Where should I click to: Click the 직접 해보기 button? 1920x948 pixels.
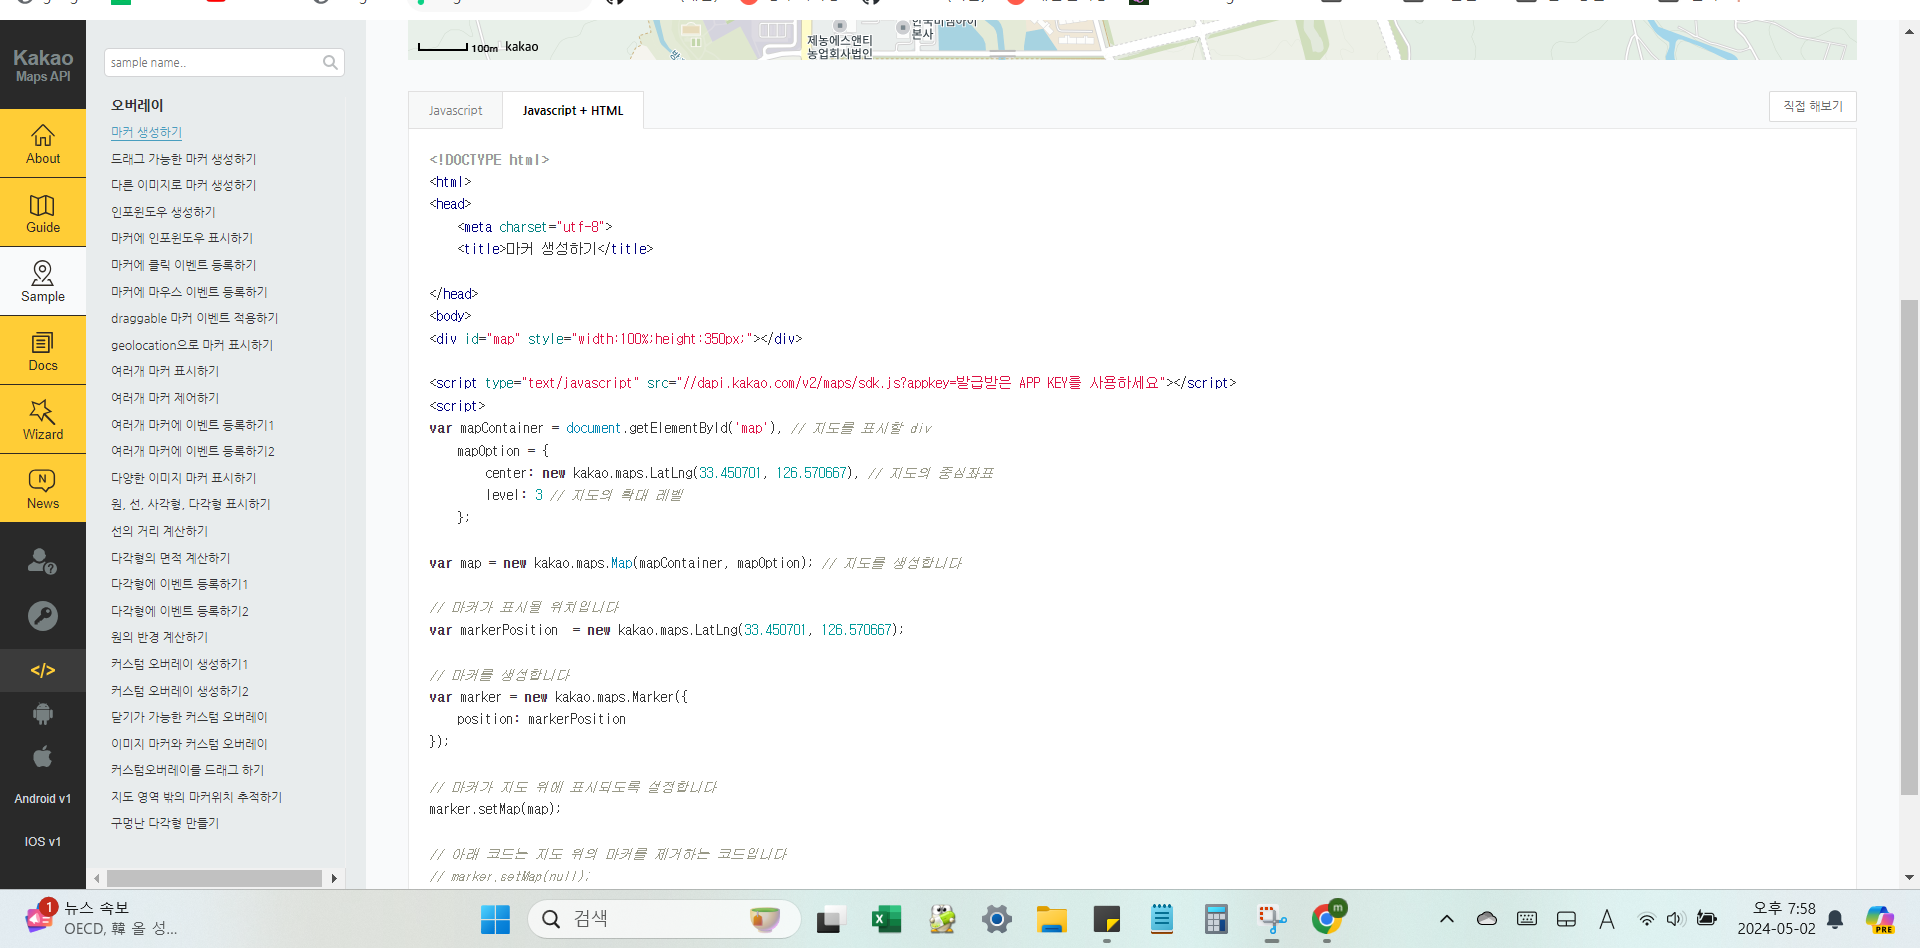pyautogui.click(x=1812, y=106)
